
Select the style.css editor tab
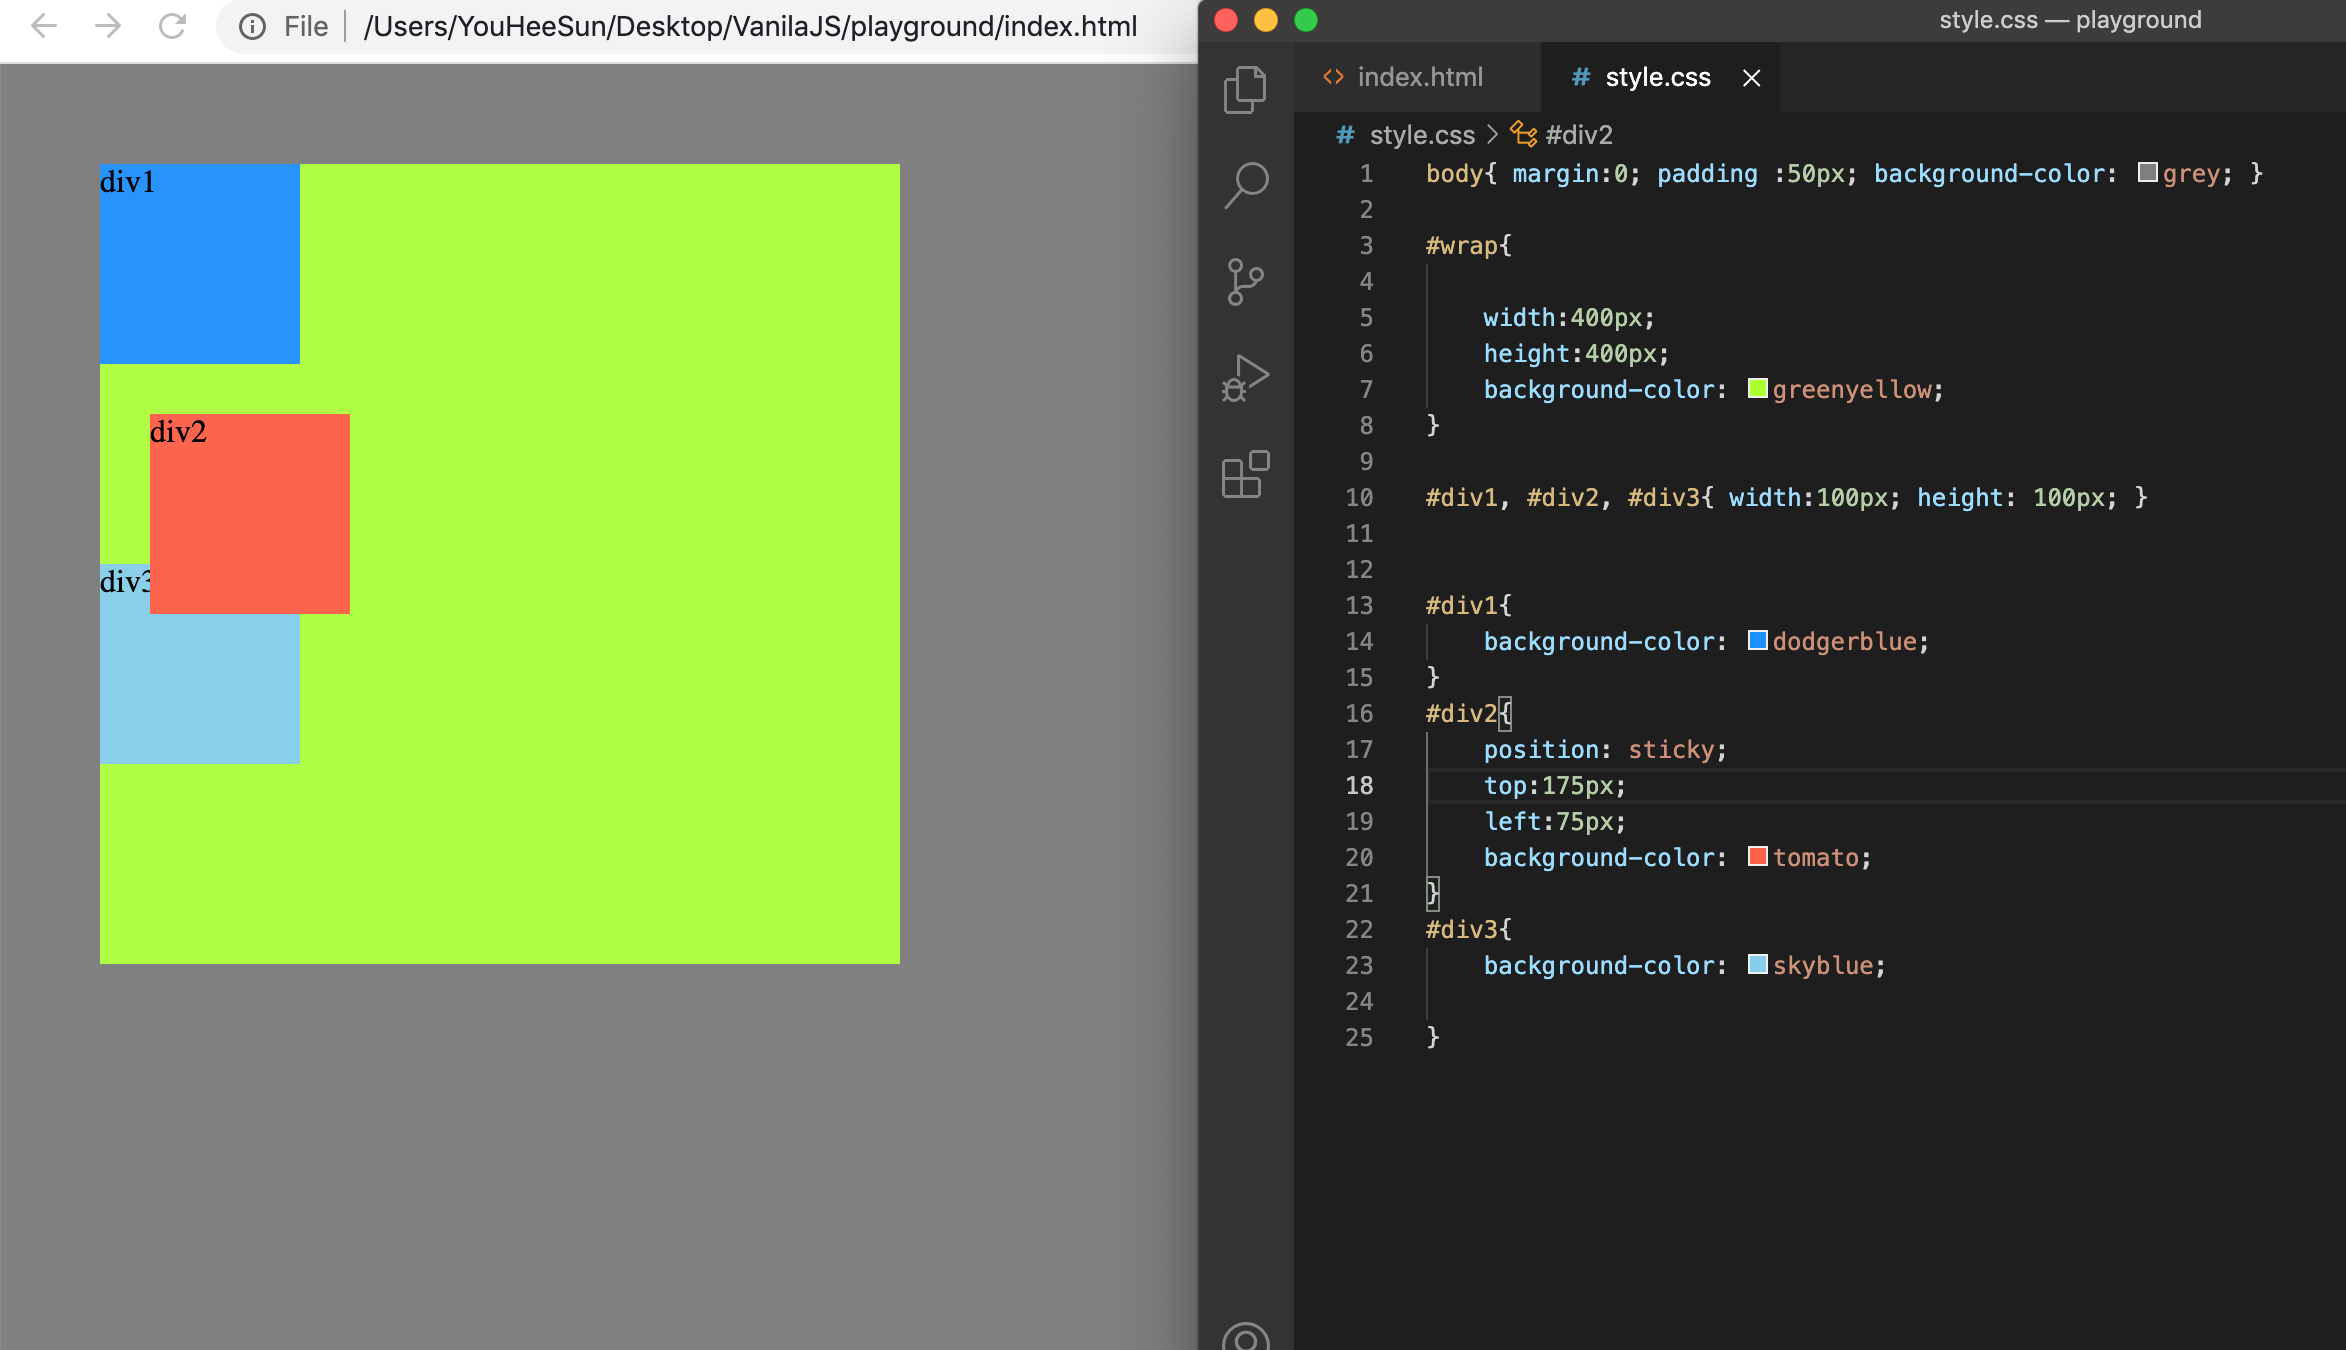[x=1656, y=77]
